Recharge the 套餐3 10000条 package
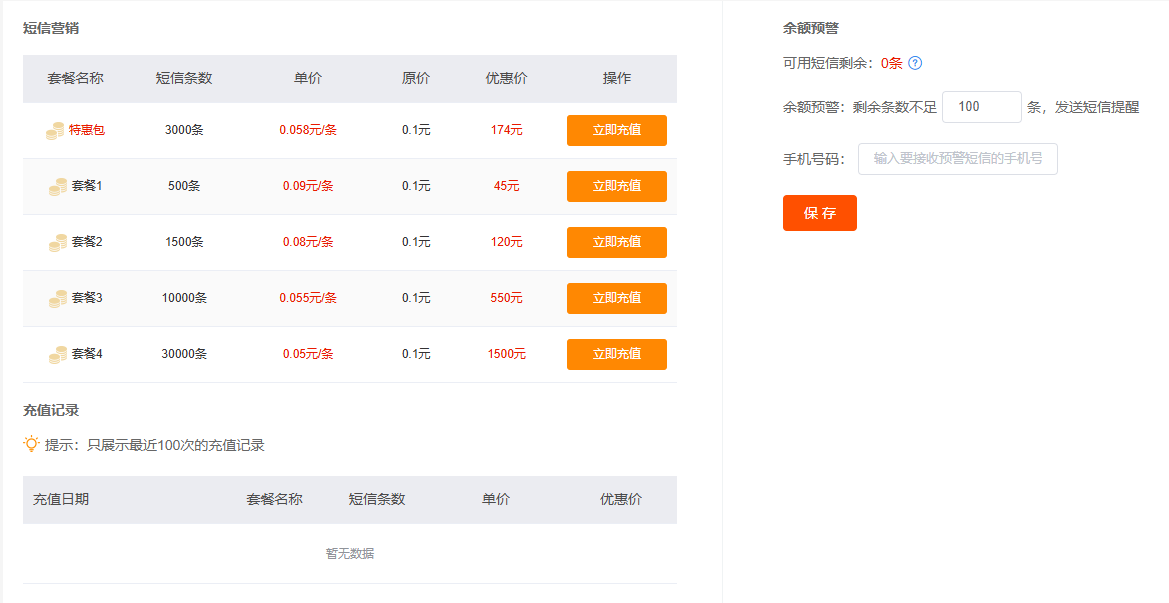This screenshot has width=1169, height=603. click(x=617, y=298)
